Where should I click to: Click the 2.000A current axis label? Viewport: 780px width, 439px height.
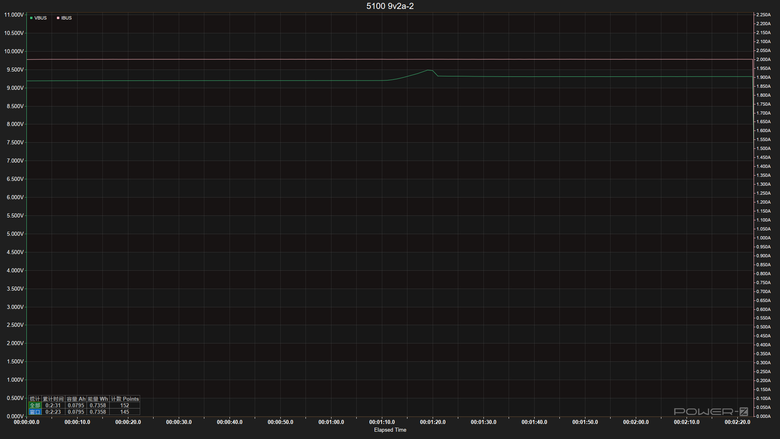(x=763, y=59)
